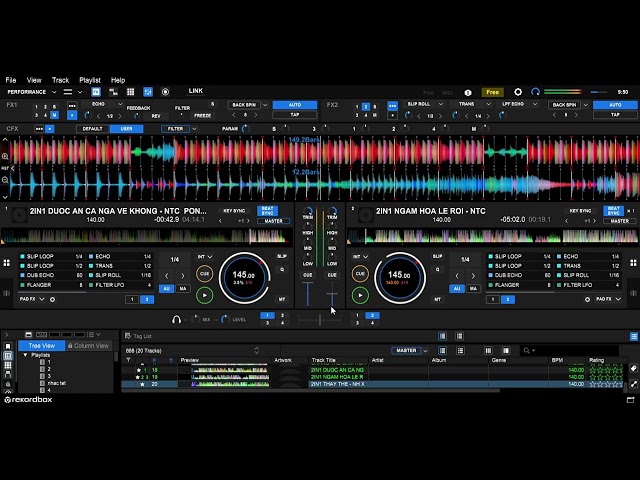The height and width of the screenshot is (480, 640).
Task: Click the search magnifier icon in browser
Action: click(x=527, y=351)
